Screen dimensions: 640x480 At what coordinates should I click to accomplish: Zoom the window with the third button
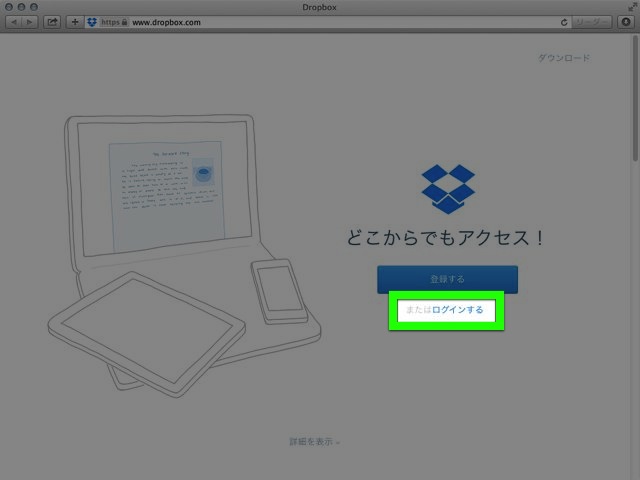tap(34, 7)
